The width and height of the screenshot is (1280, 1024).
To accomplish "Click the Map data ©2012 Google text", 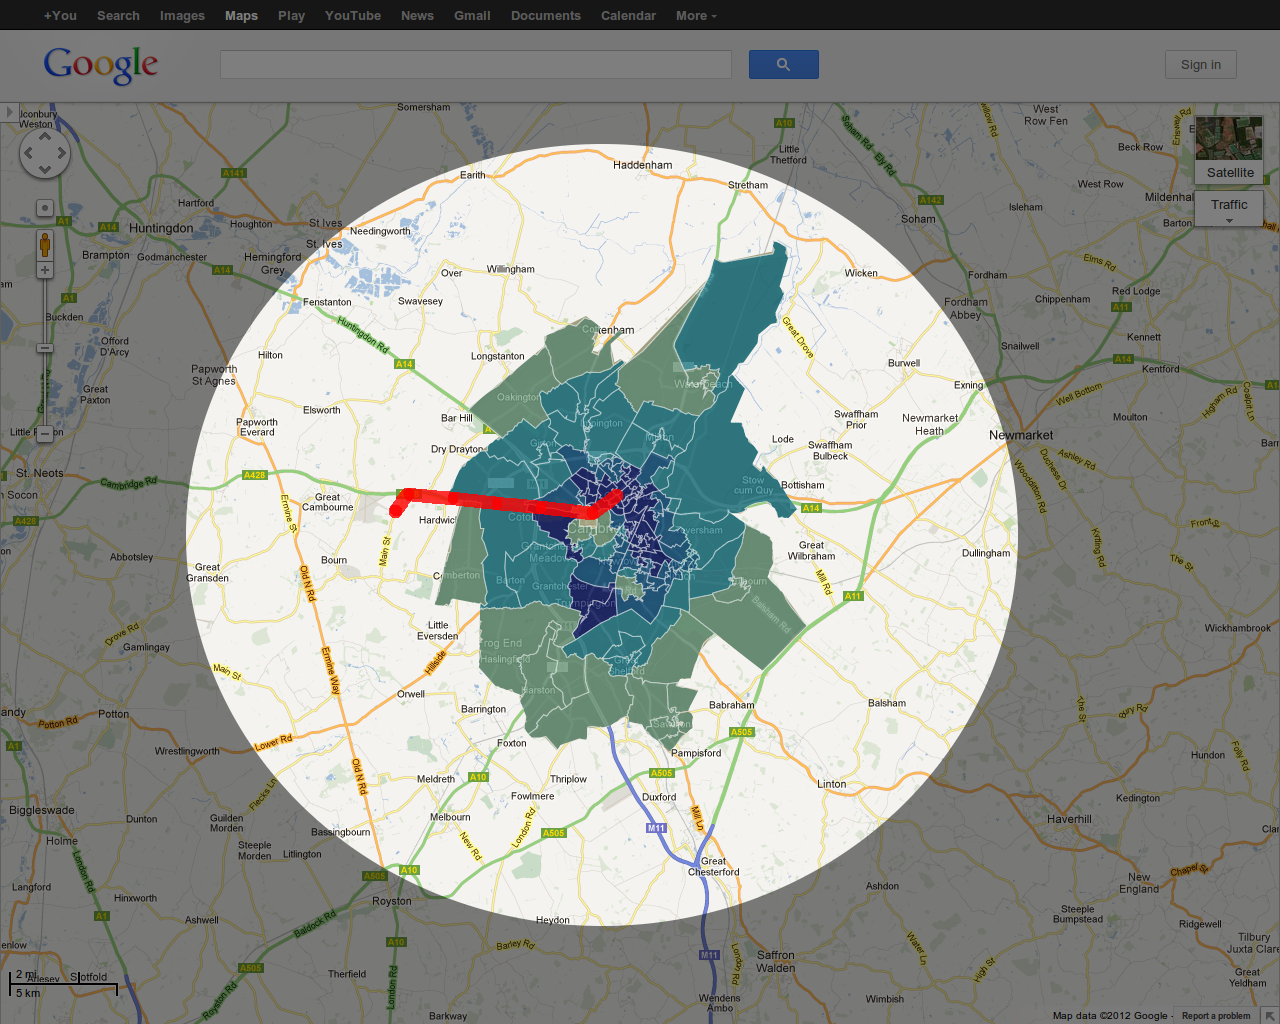I will coord(1110,1016).
